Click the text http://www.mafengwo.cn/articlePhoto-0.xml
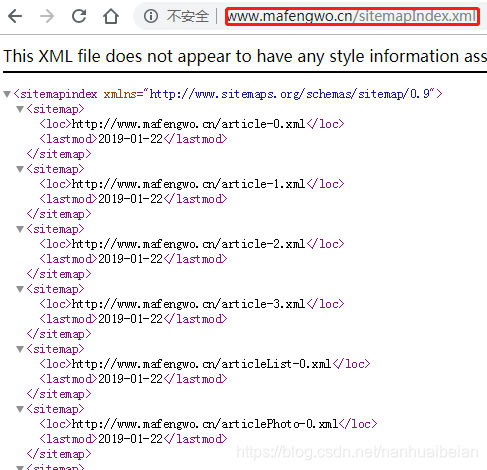487x470 pixels. point(205,424)
